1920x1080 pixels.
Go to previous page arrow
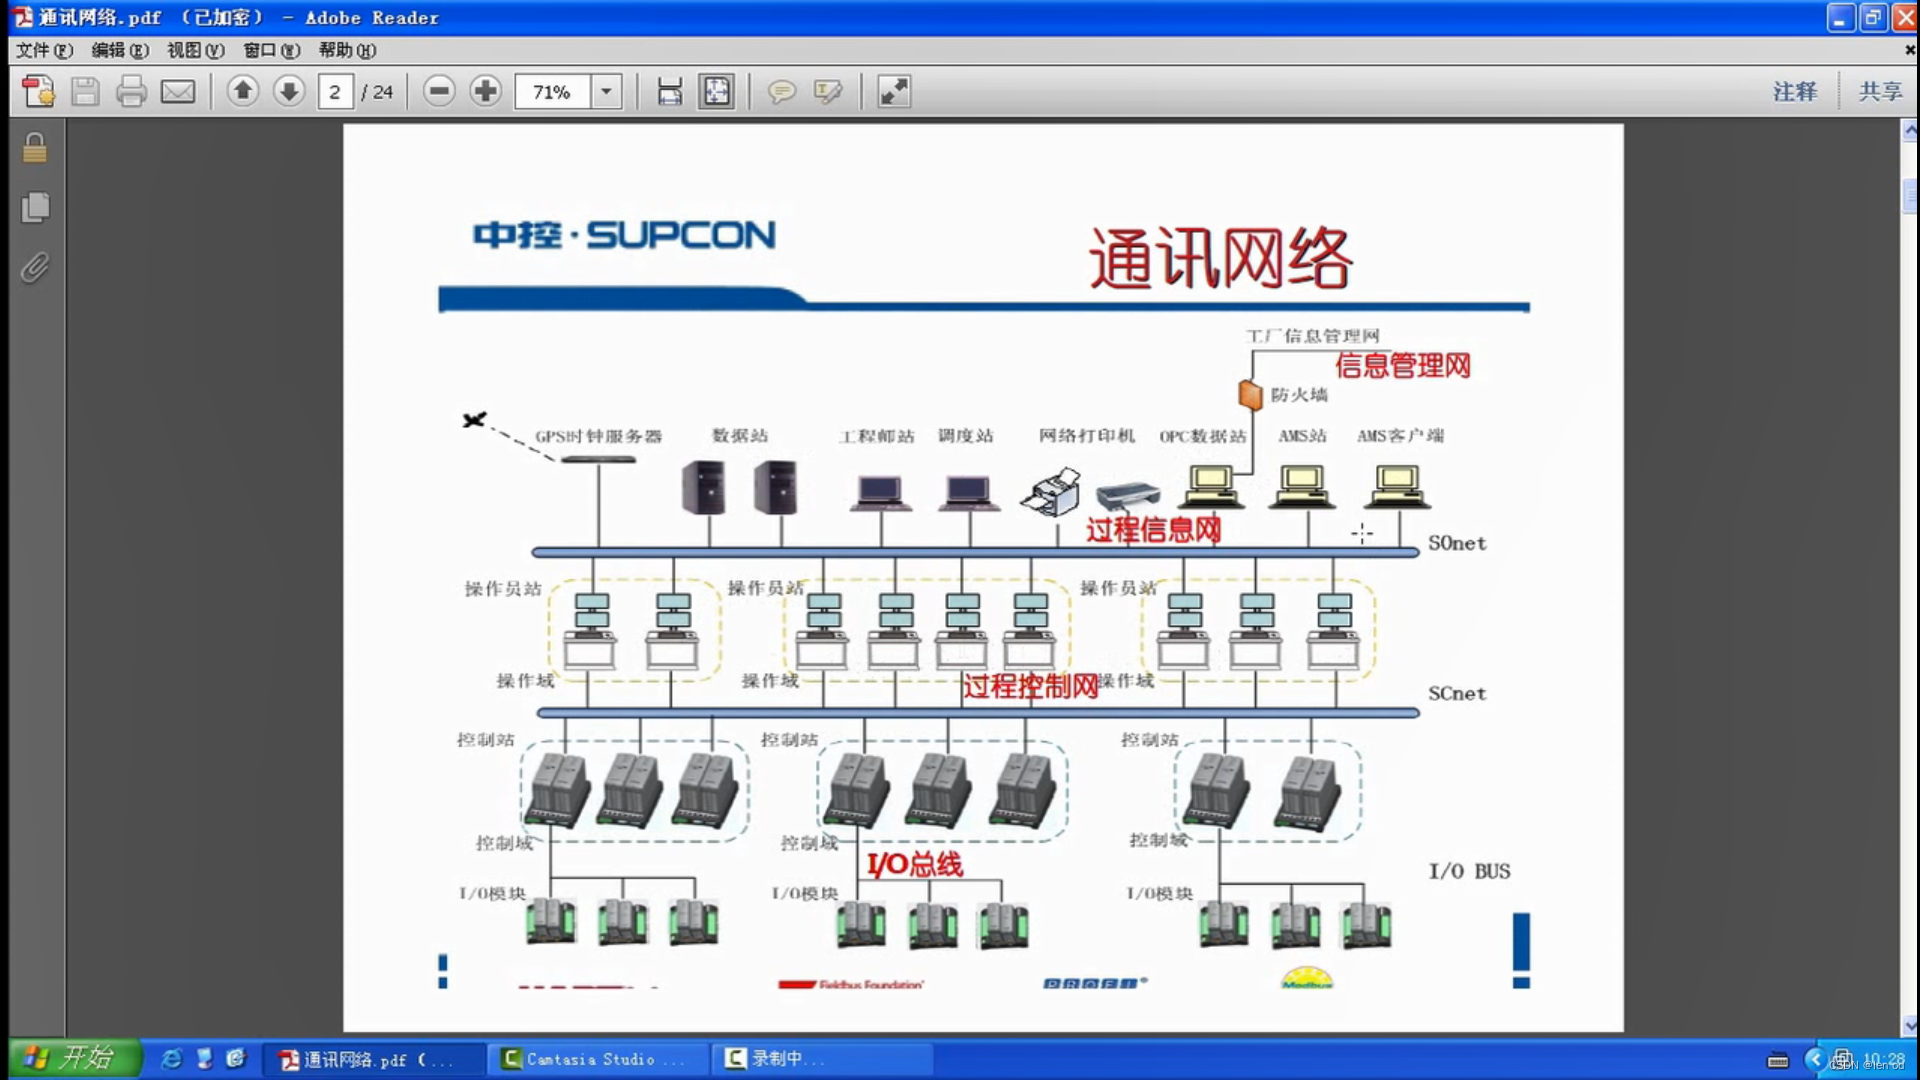(242, 92)
